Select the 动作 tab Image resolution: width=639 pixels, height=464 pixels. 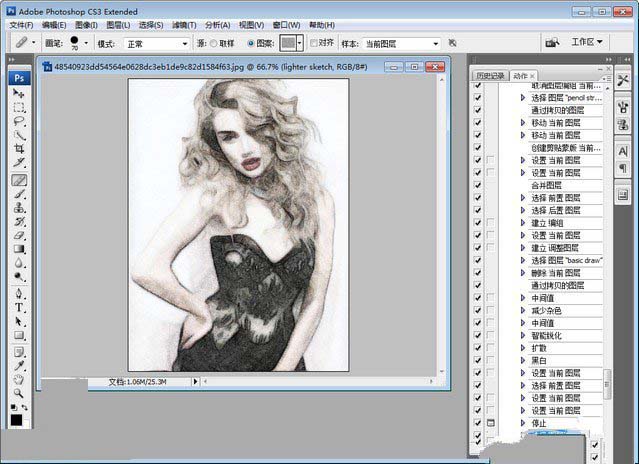[520, 76]
